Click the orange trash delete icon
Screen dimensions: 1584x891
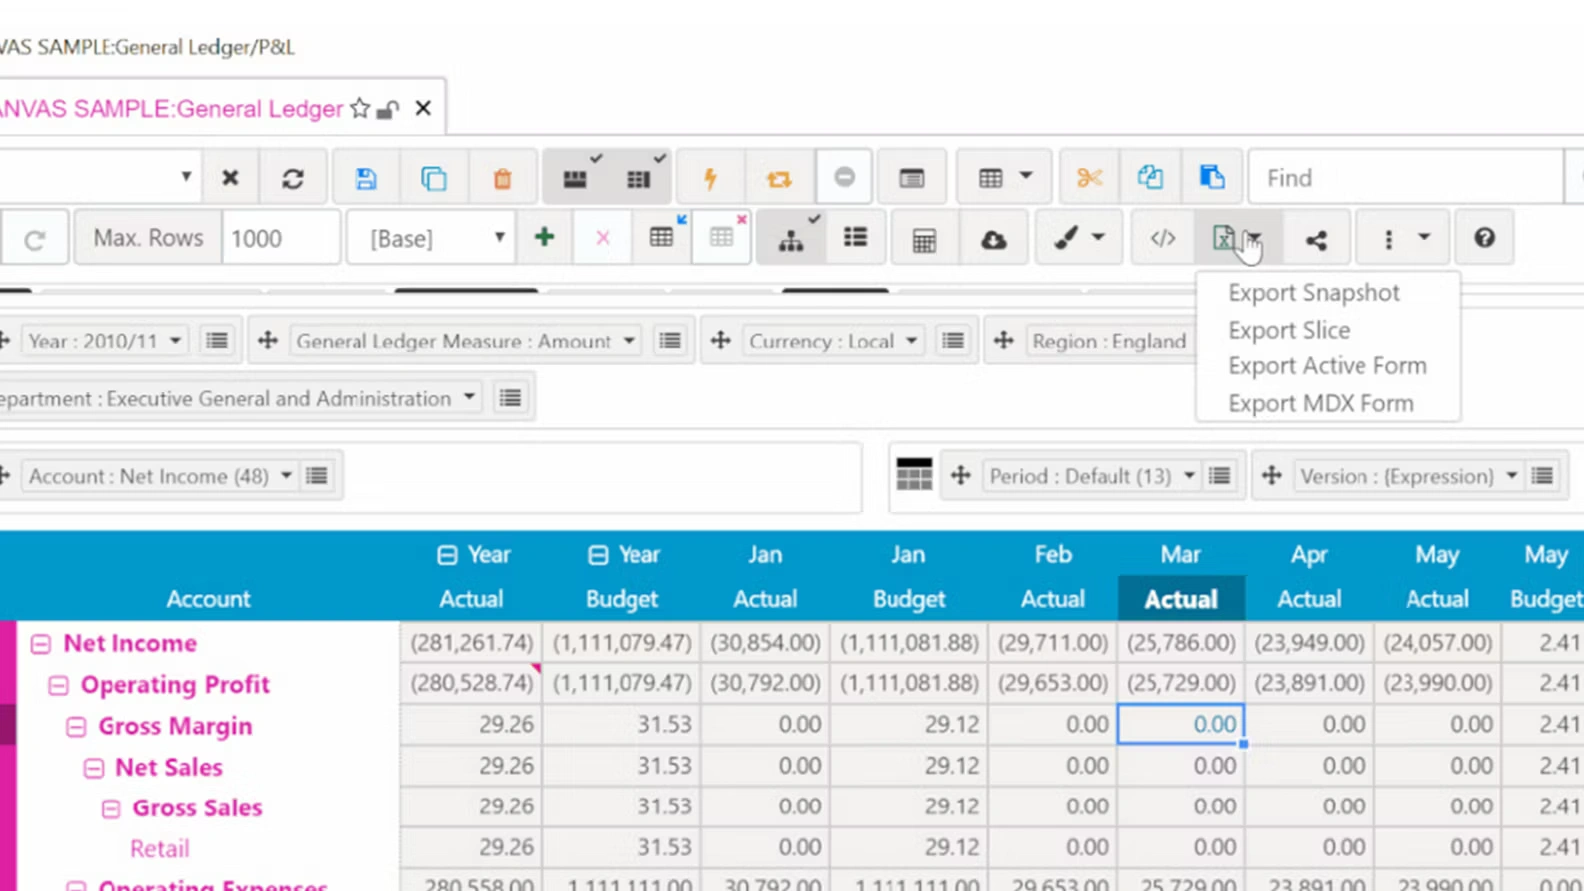click(x=502, y=178)
